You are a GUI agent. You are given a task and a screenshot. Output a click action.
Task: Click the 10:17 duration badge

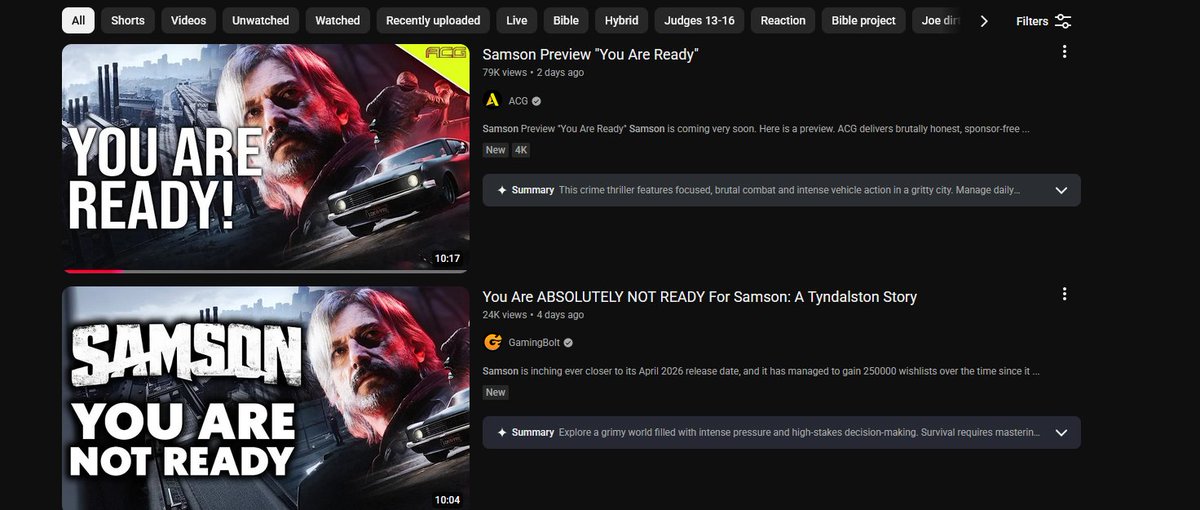[447, 258]
